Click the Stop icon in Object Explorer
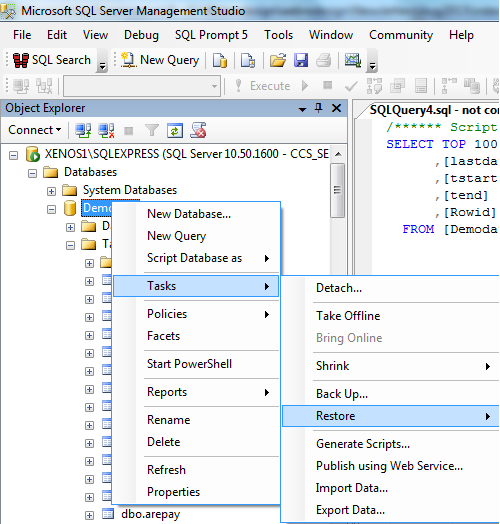The image size is (500, 524). click(x=129, y=130)
